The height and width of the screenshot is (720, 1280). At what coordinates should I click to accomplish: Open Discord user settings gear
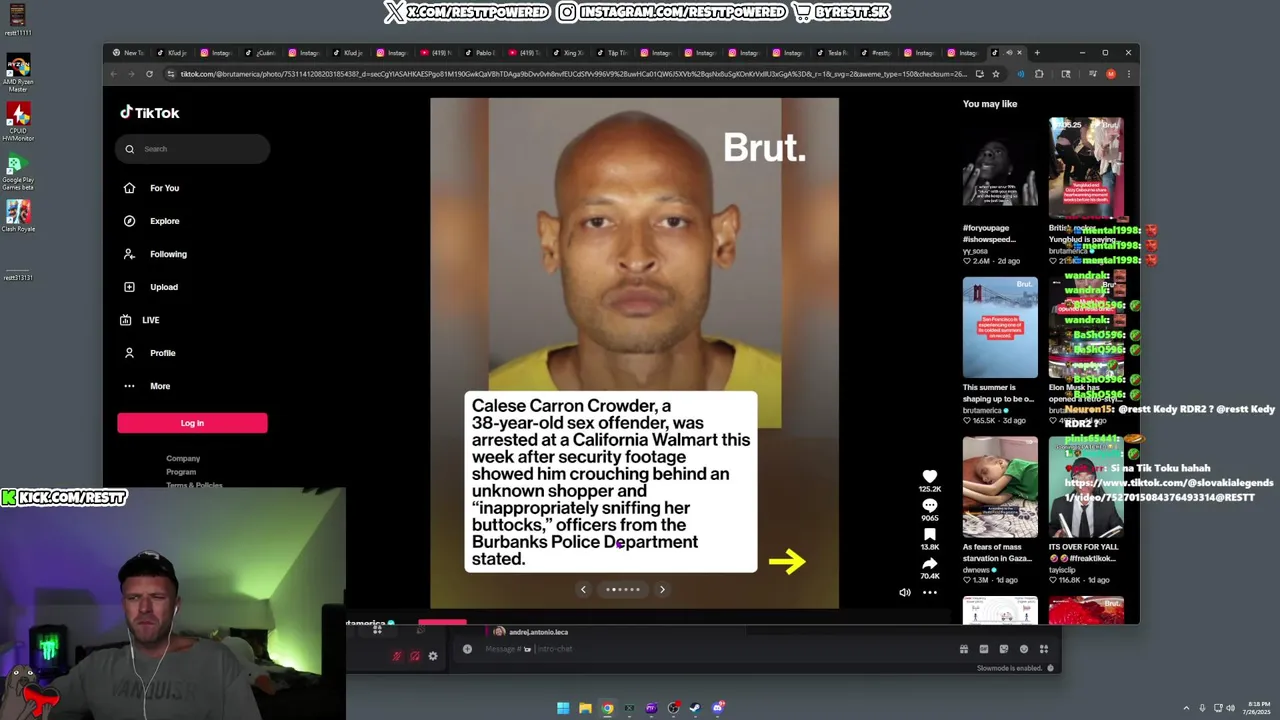(x=433, y=656)
